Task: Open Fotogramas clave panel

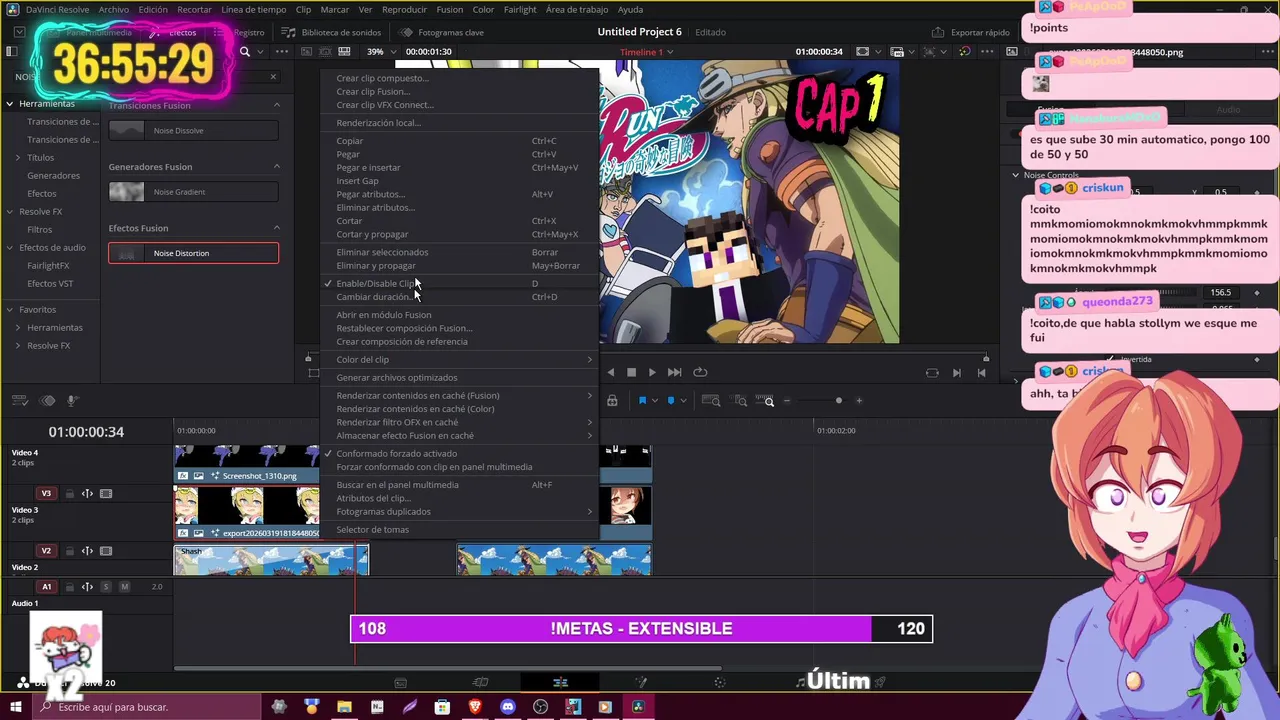Action: pyautogui.click(x=442, y=32)
